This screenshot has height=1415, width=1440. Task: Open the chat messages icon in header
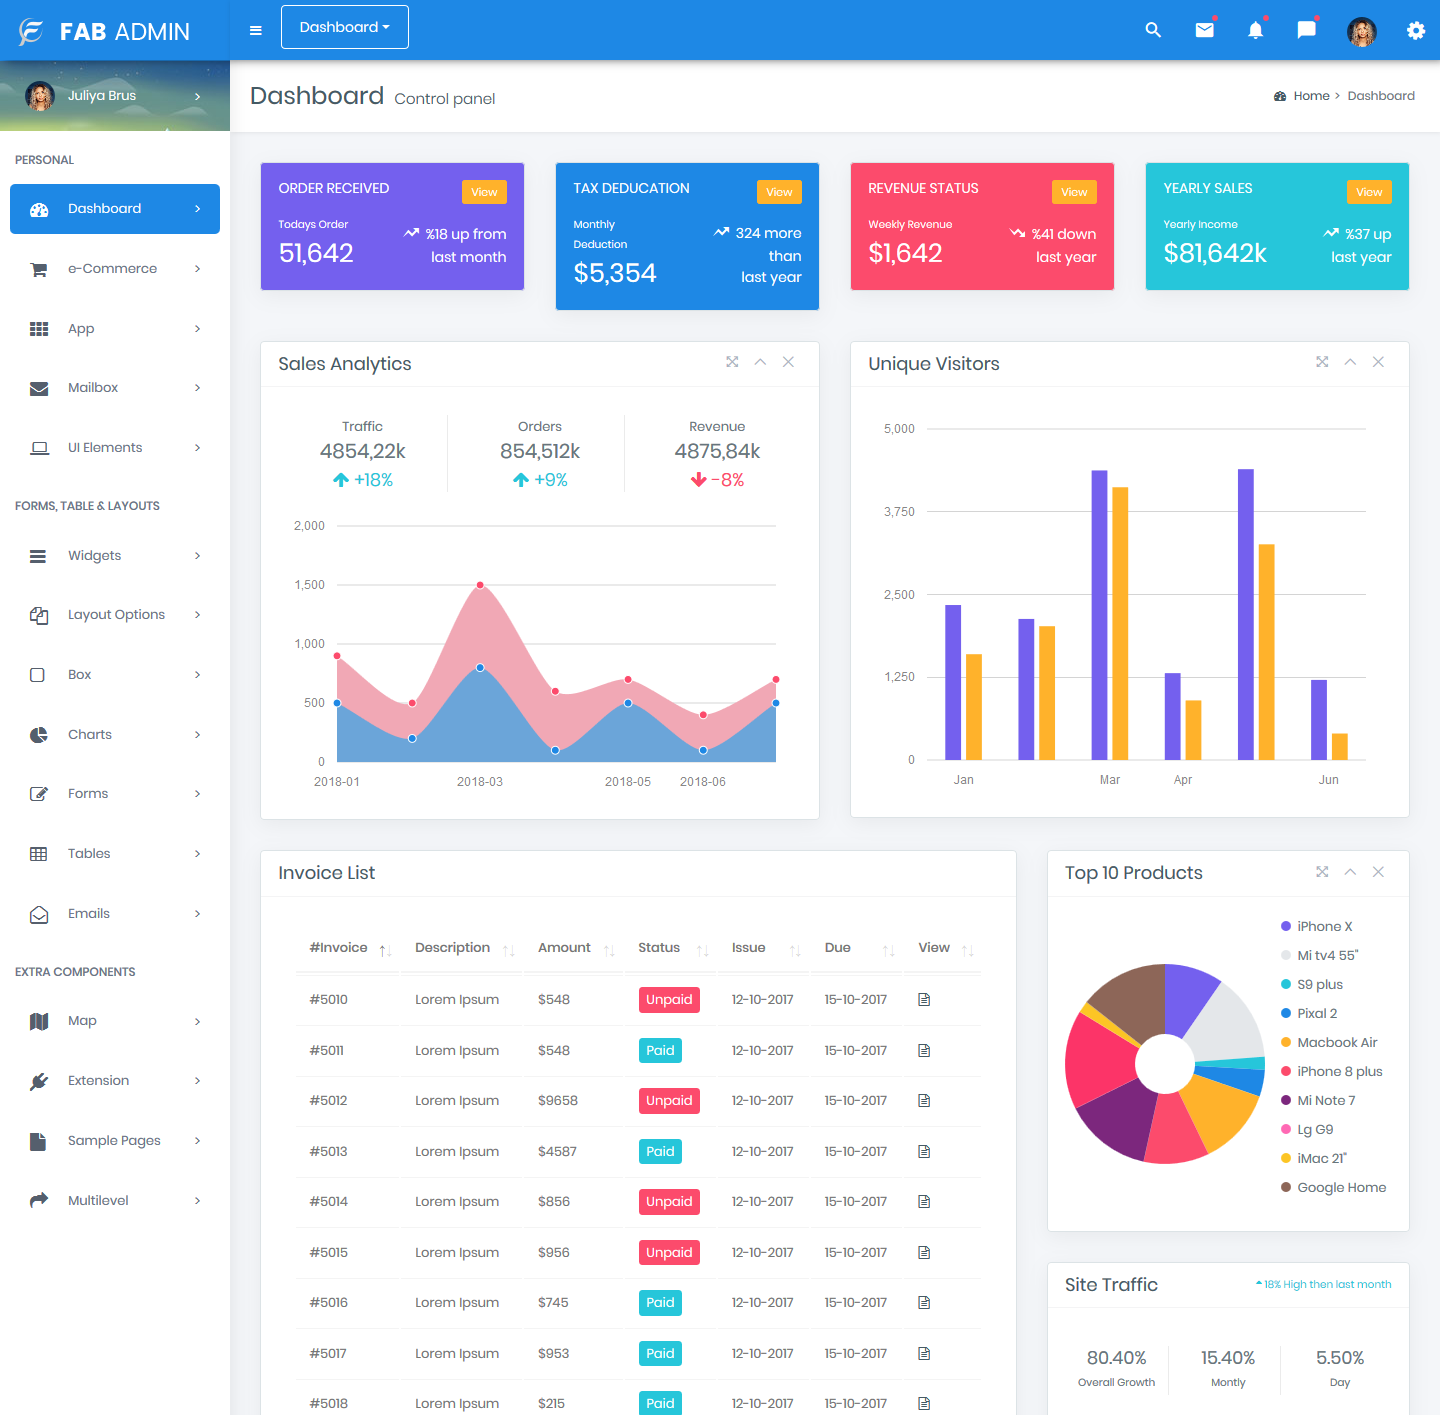pyautogui.click(x=1306, y=30)
